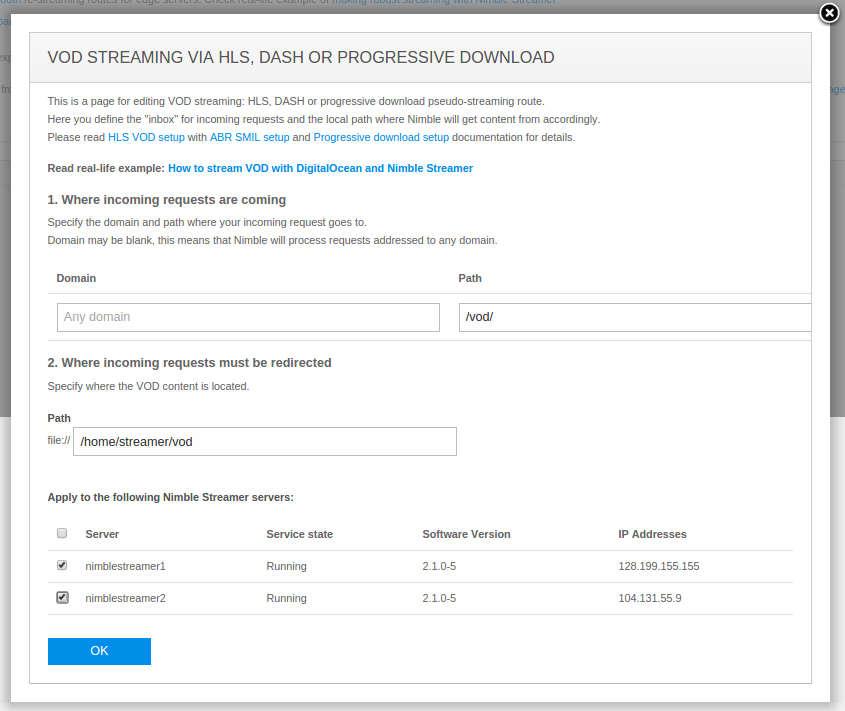Click heading Where incoming requests must be redirected
Screen dimensions: 845x711
click(189, 363)
